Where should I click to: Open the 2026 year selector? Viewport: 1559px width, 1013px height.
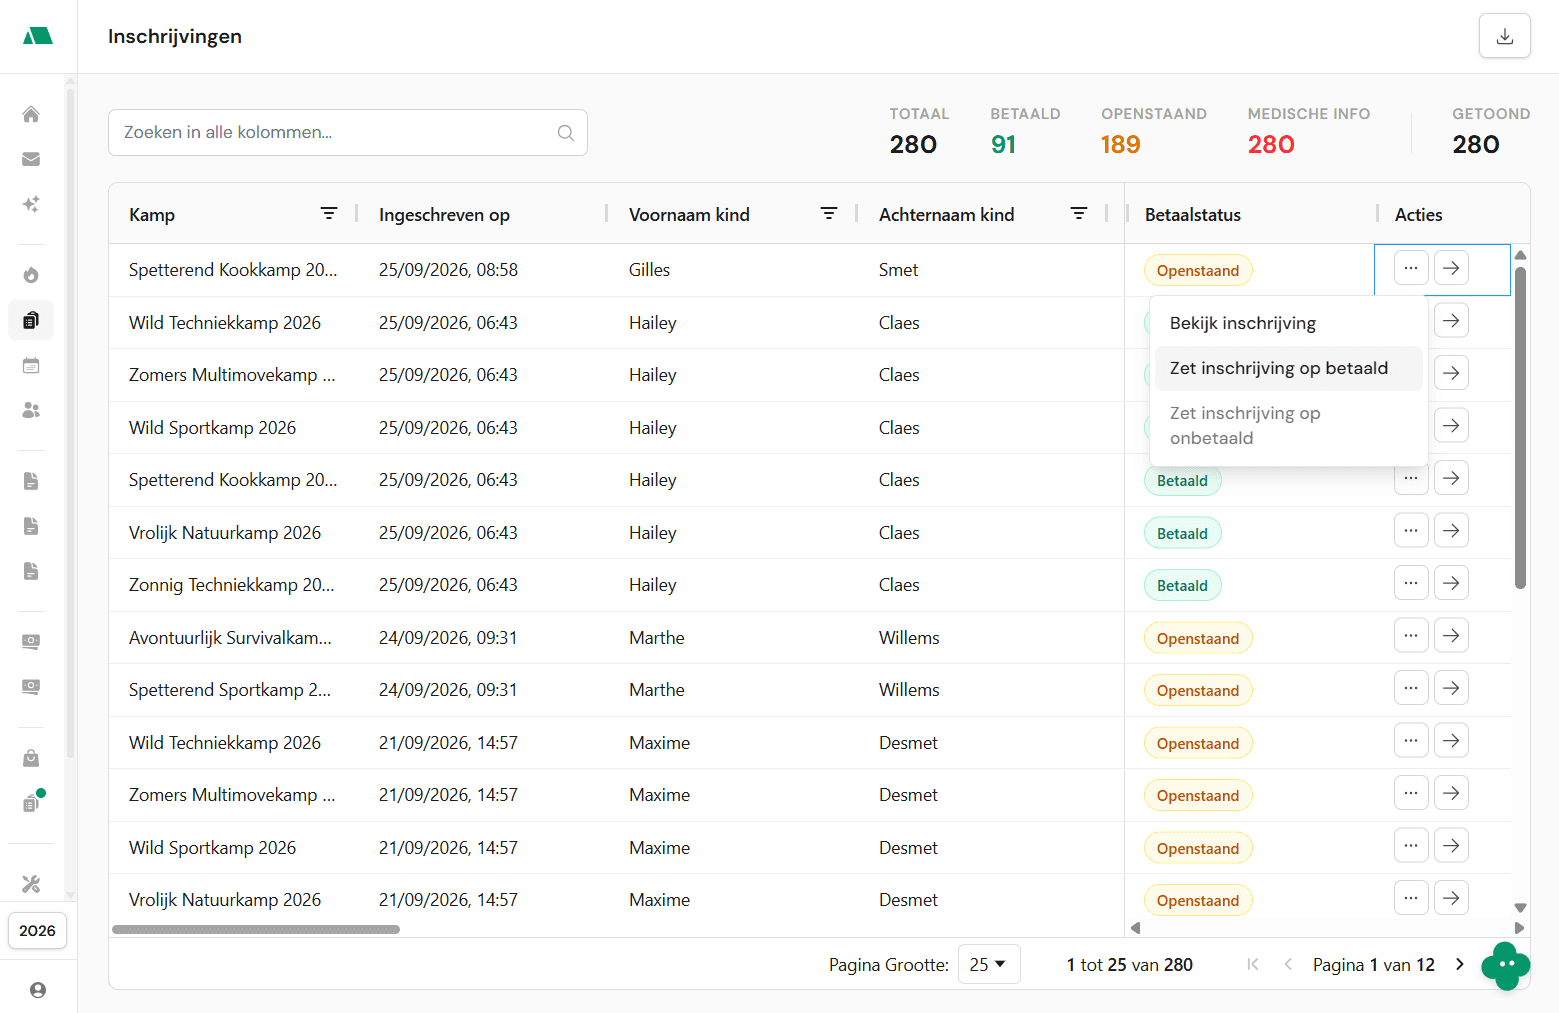coord(38,931)
